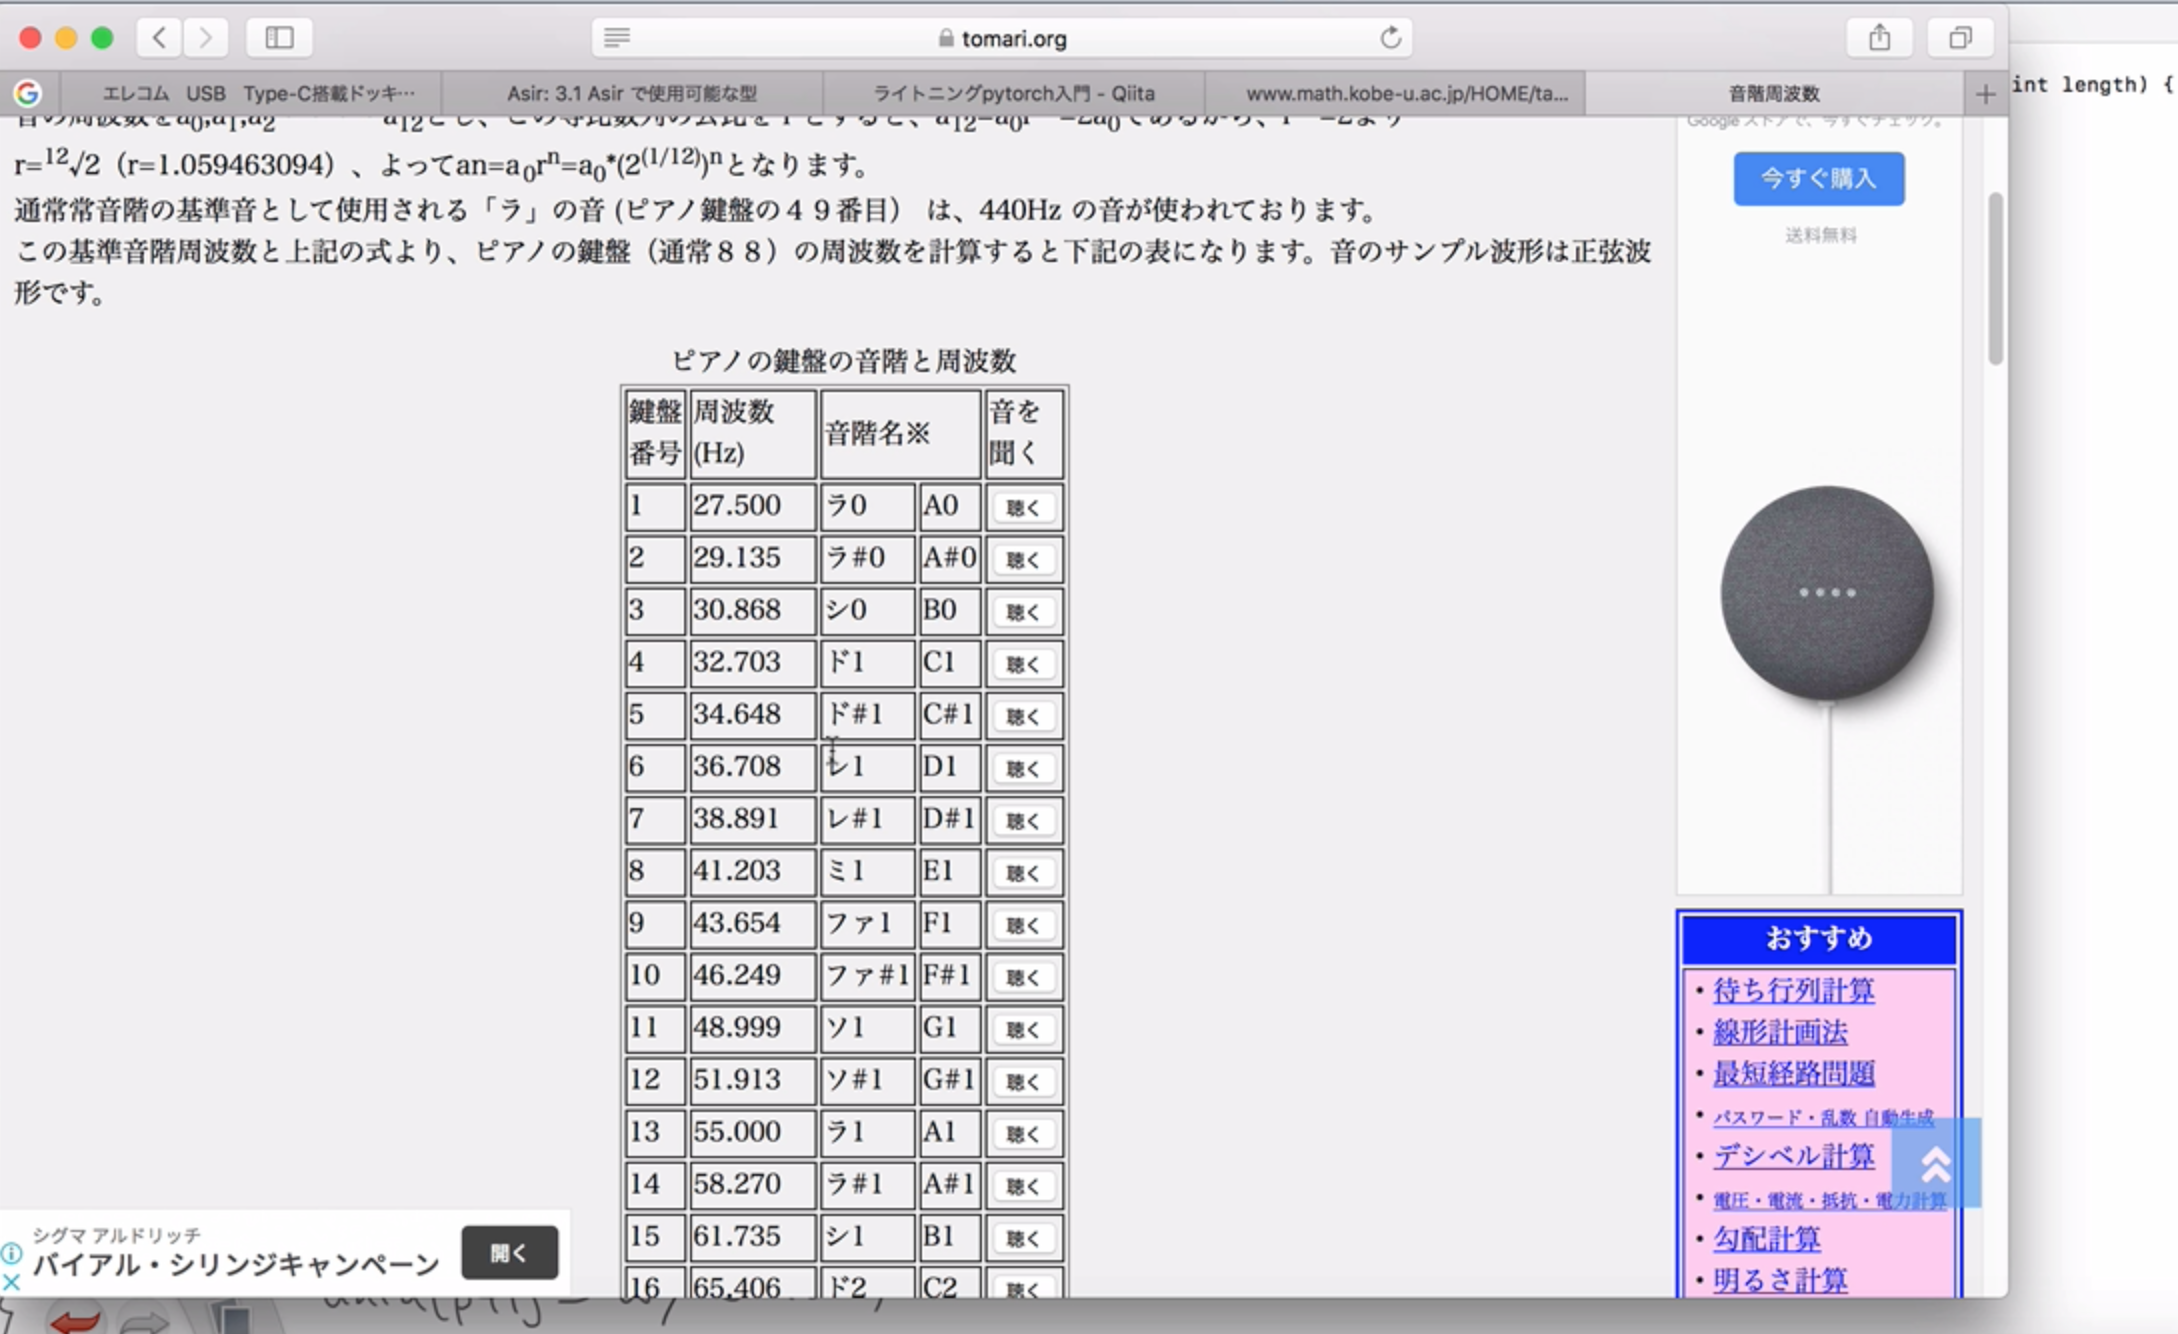Click the ピアノの鍵盤の音階と周波数 table caption
The height and width of the screenshot is (1334, 2178).
844,361
